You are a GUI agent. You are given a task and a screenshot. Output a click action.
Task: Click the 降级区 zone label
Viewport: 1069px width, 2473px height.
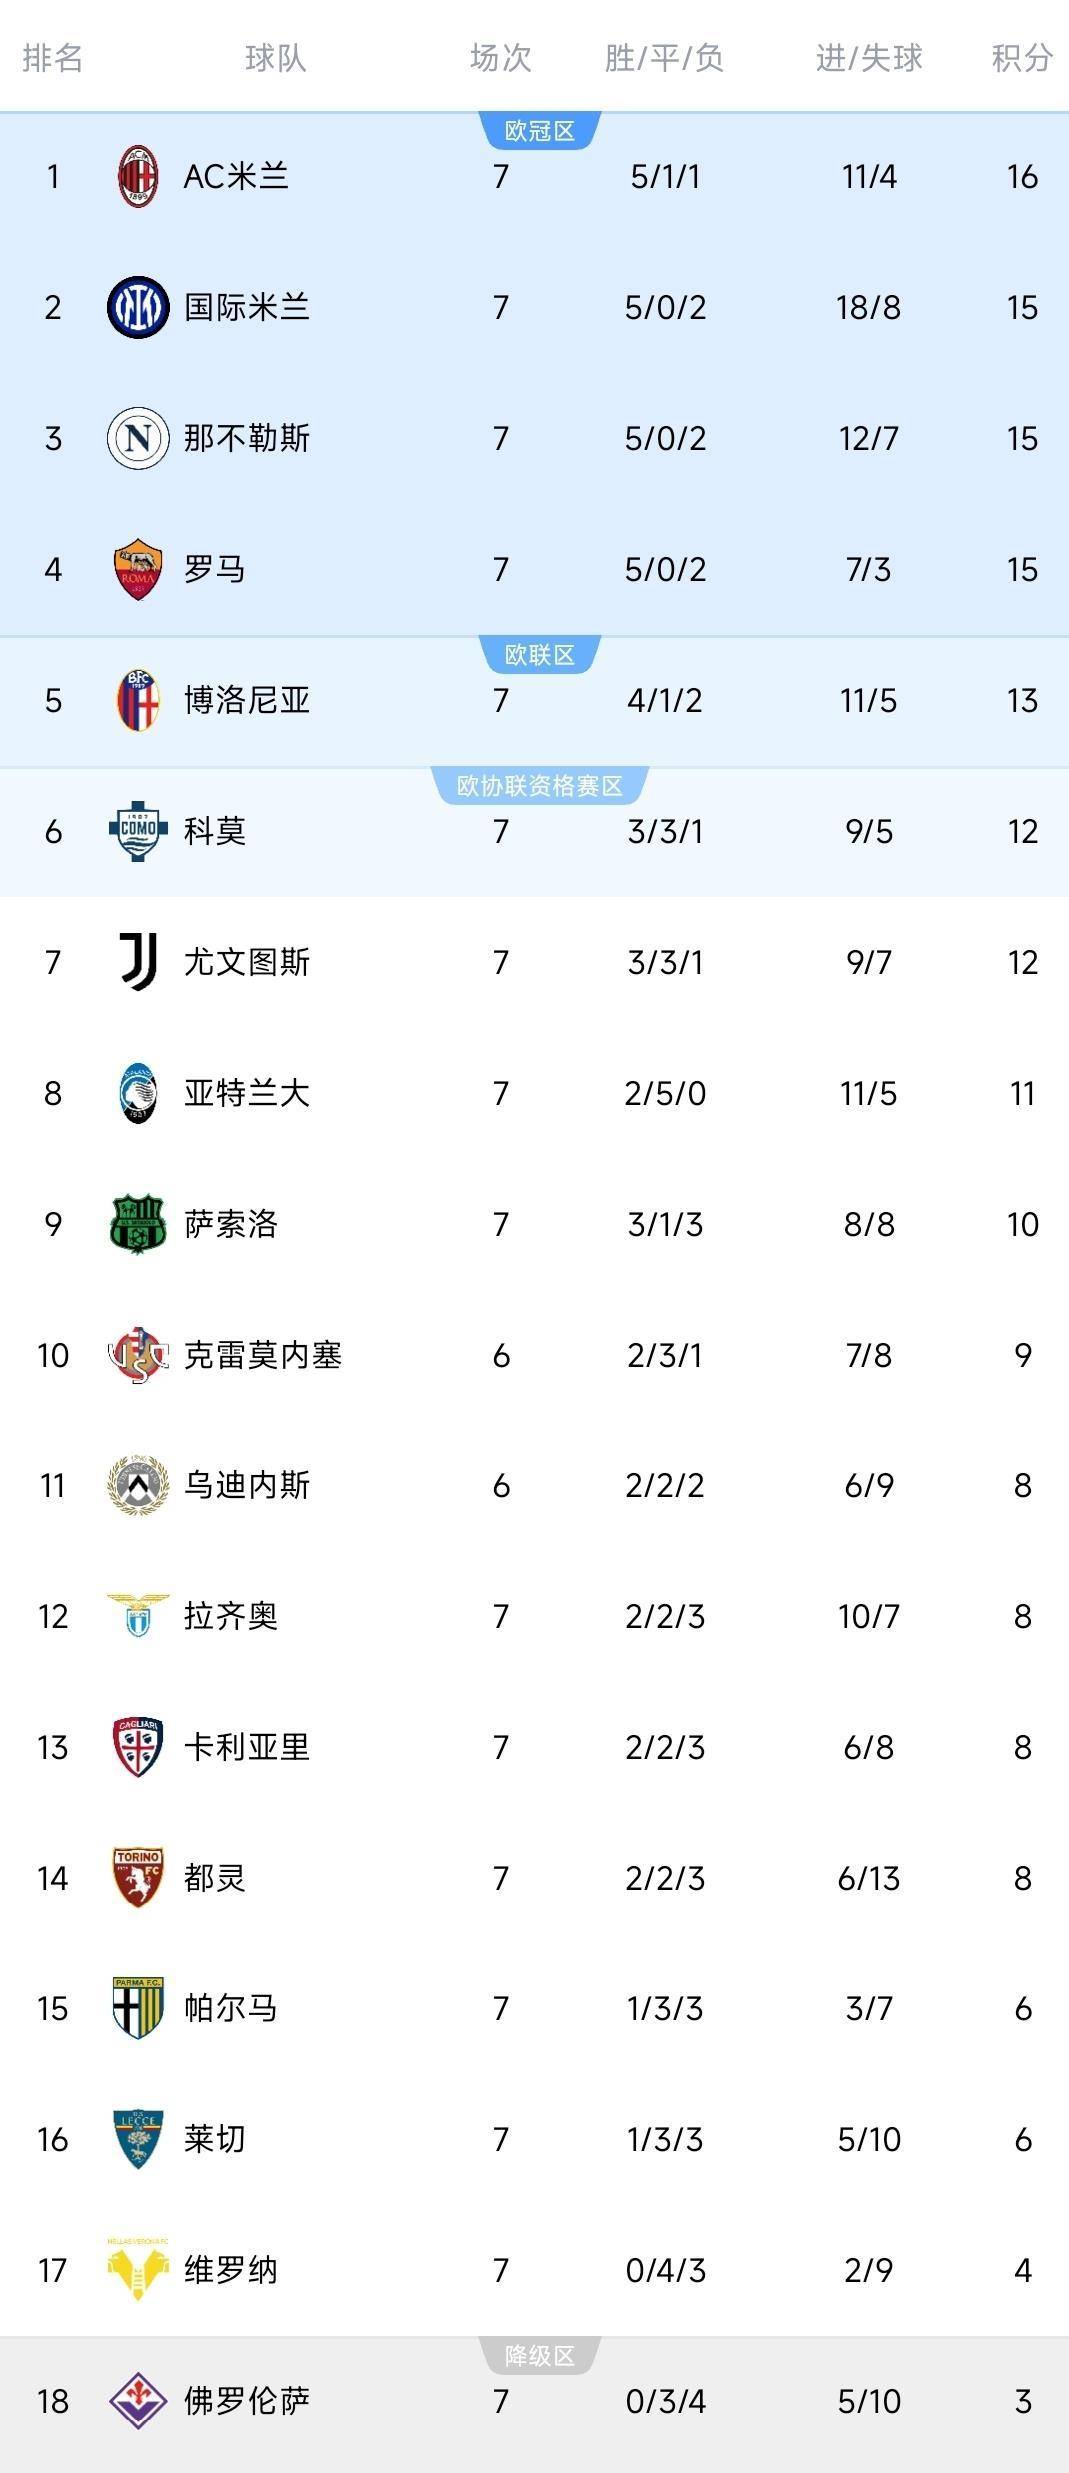click(540, 2356)
